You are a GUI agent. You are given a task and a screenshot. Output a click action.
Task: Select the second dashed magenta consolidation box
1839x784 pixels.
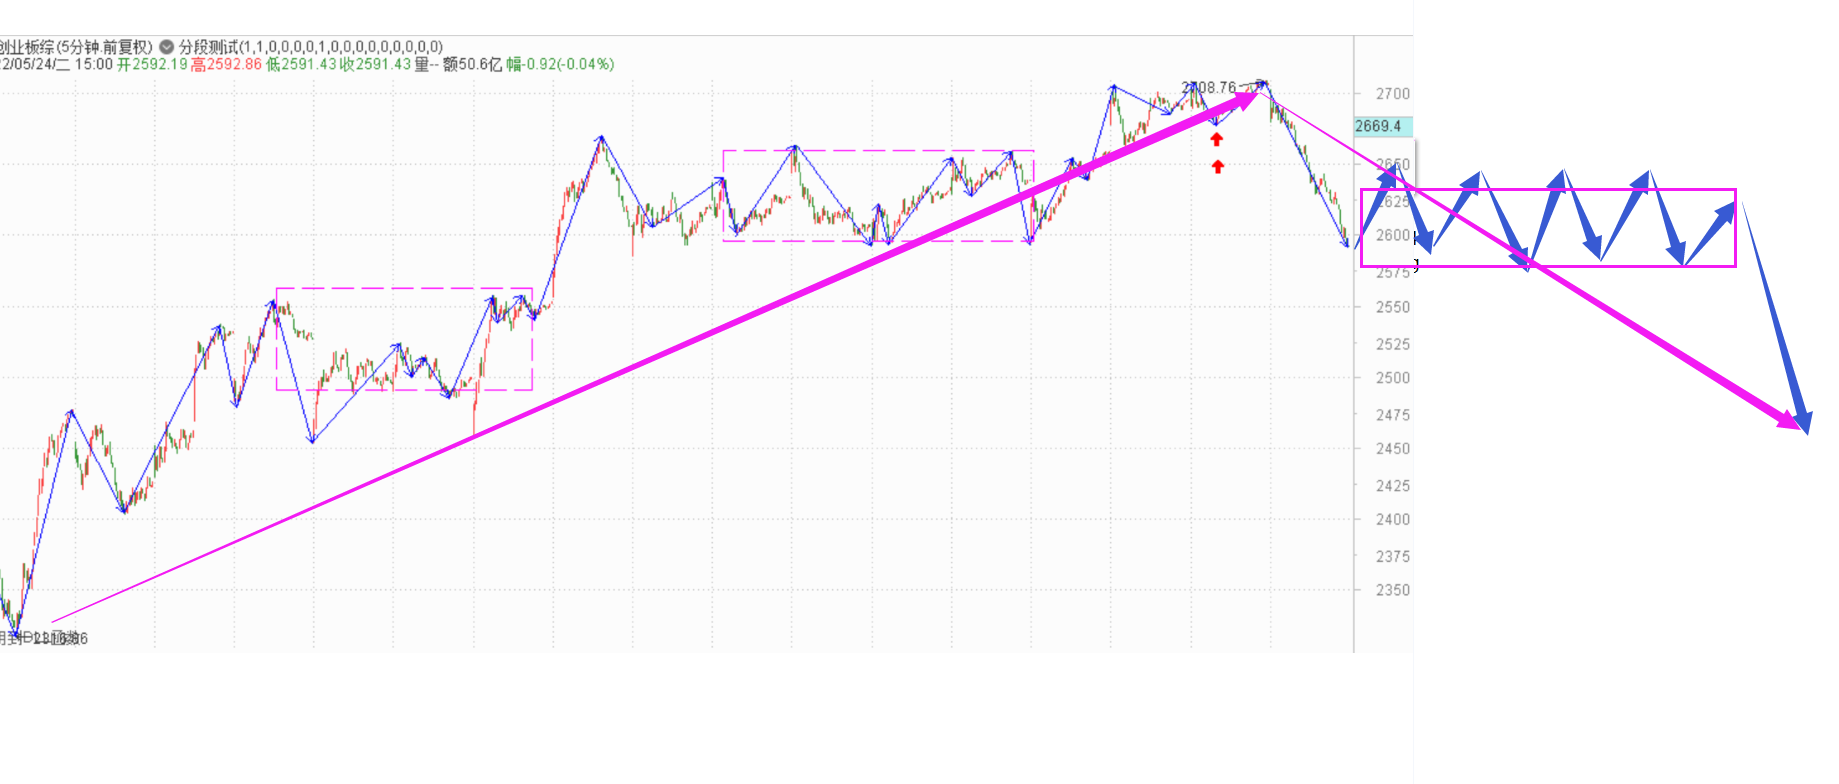point(878,151)
